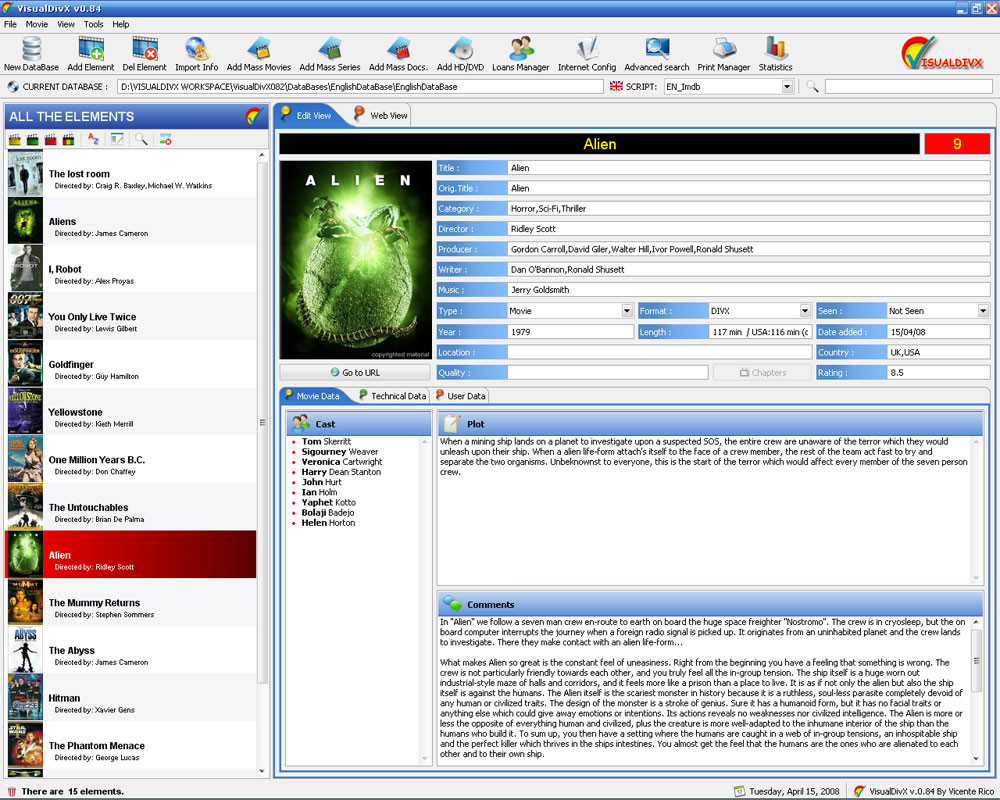
Task: Select You Only Live Twice entry
Action: [x=131, y=316]
